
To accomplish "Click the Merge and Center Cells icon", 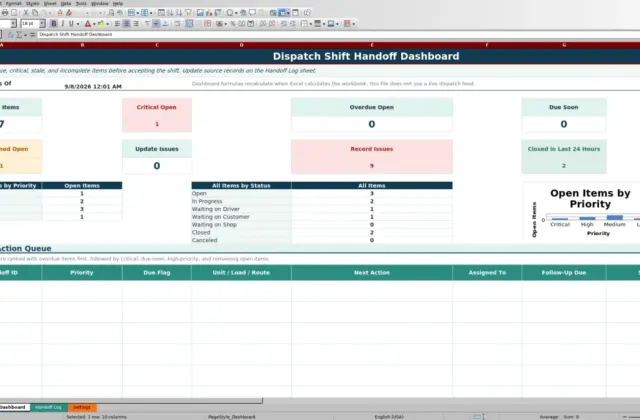I will pyautogui.click(x=189, y=24).
